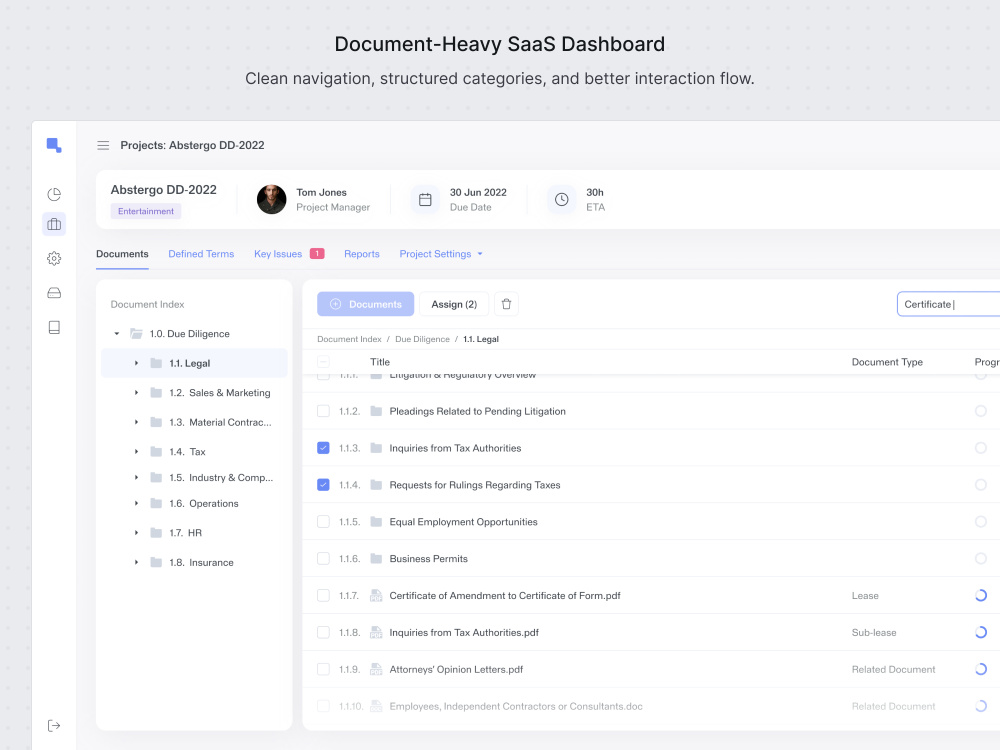The height and width of the screenshot is (750, 1000).
Task: Click the calendar due date icon
Action: pyautogui.click(x=425, y=200)
